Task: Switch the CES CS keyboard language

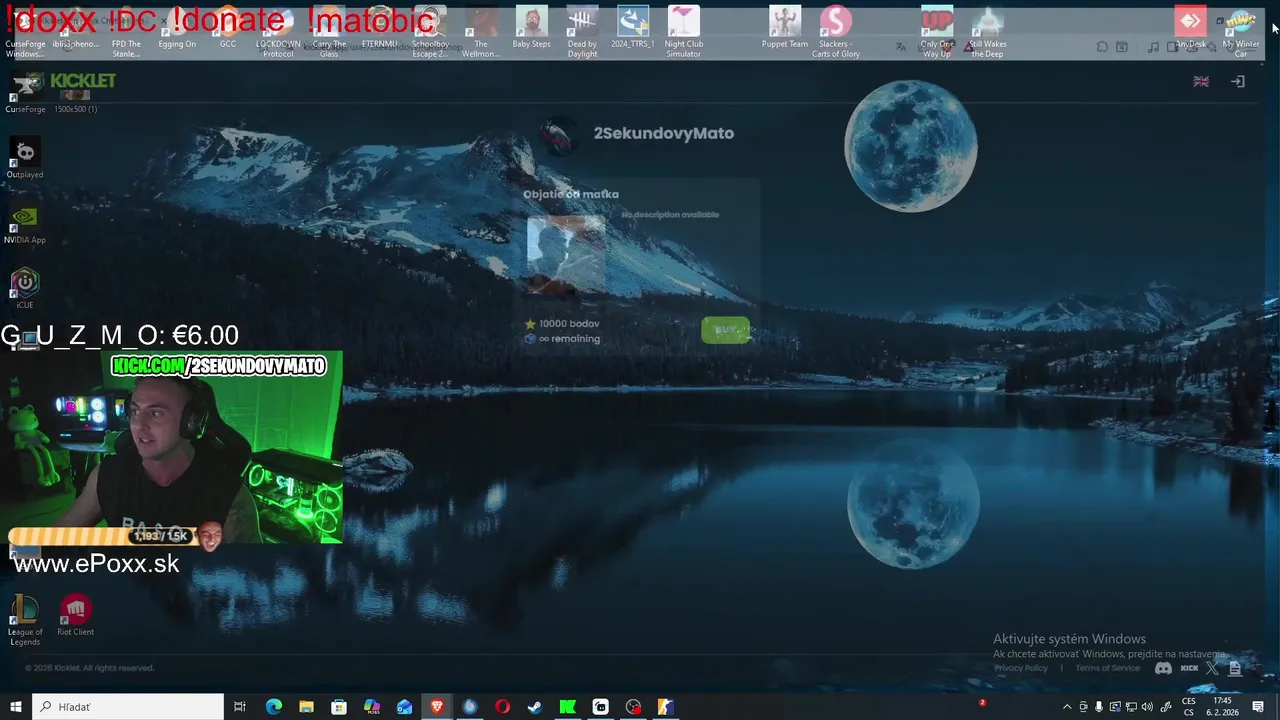Action: tap(1189, 707)
